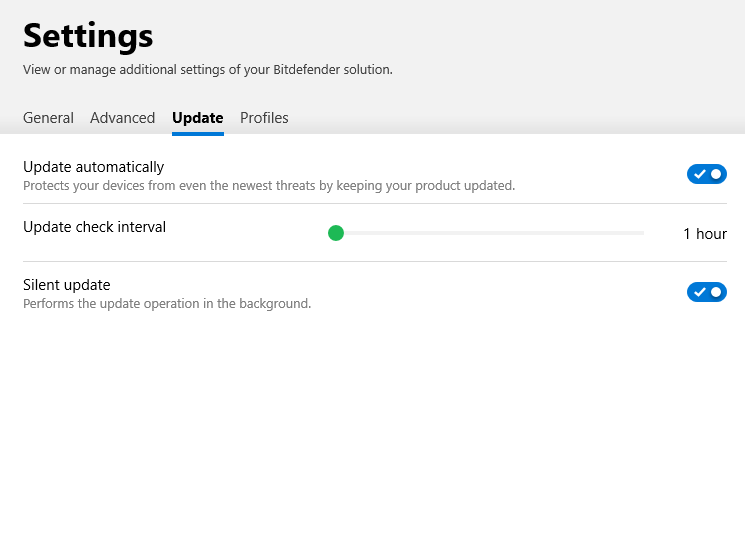Screen dimensions: 745x545
Task: Disable the Update automatically toggle
Action: tap(706, 174)
